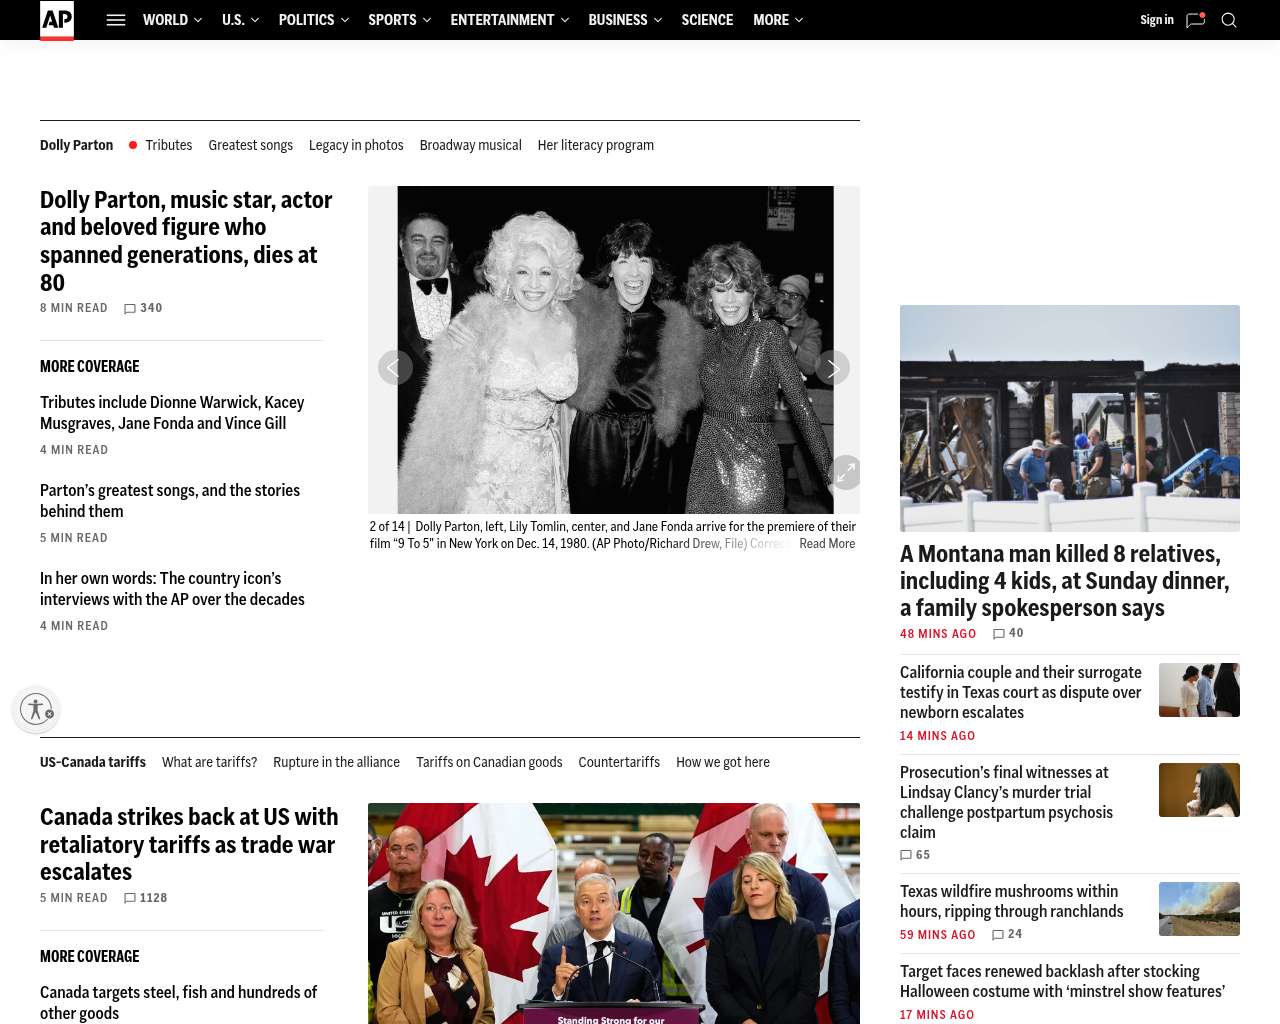
Task: Expand the Entertainment menu dropdown
Action: (509, 20)
